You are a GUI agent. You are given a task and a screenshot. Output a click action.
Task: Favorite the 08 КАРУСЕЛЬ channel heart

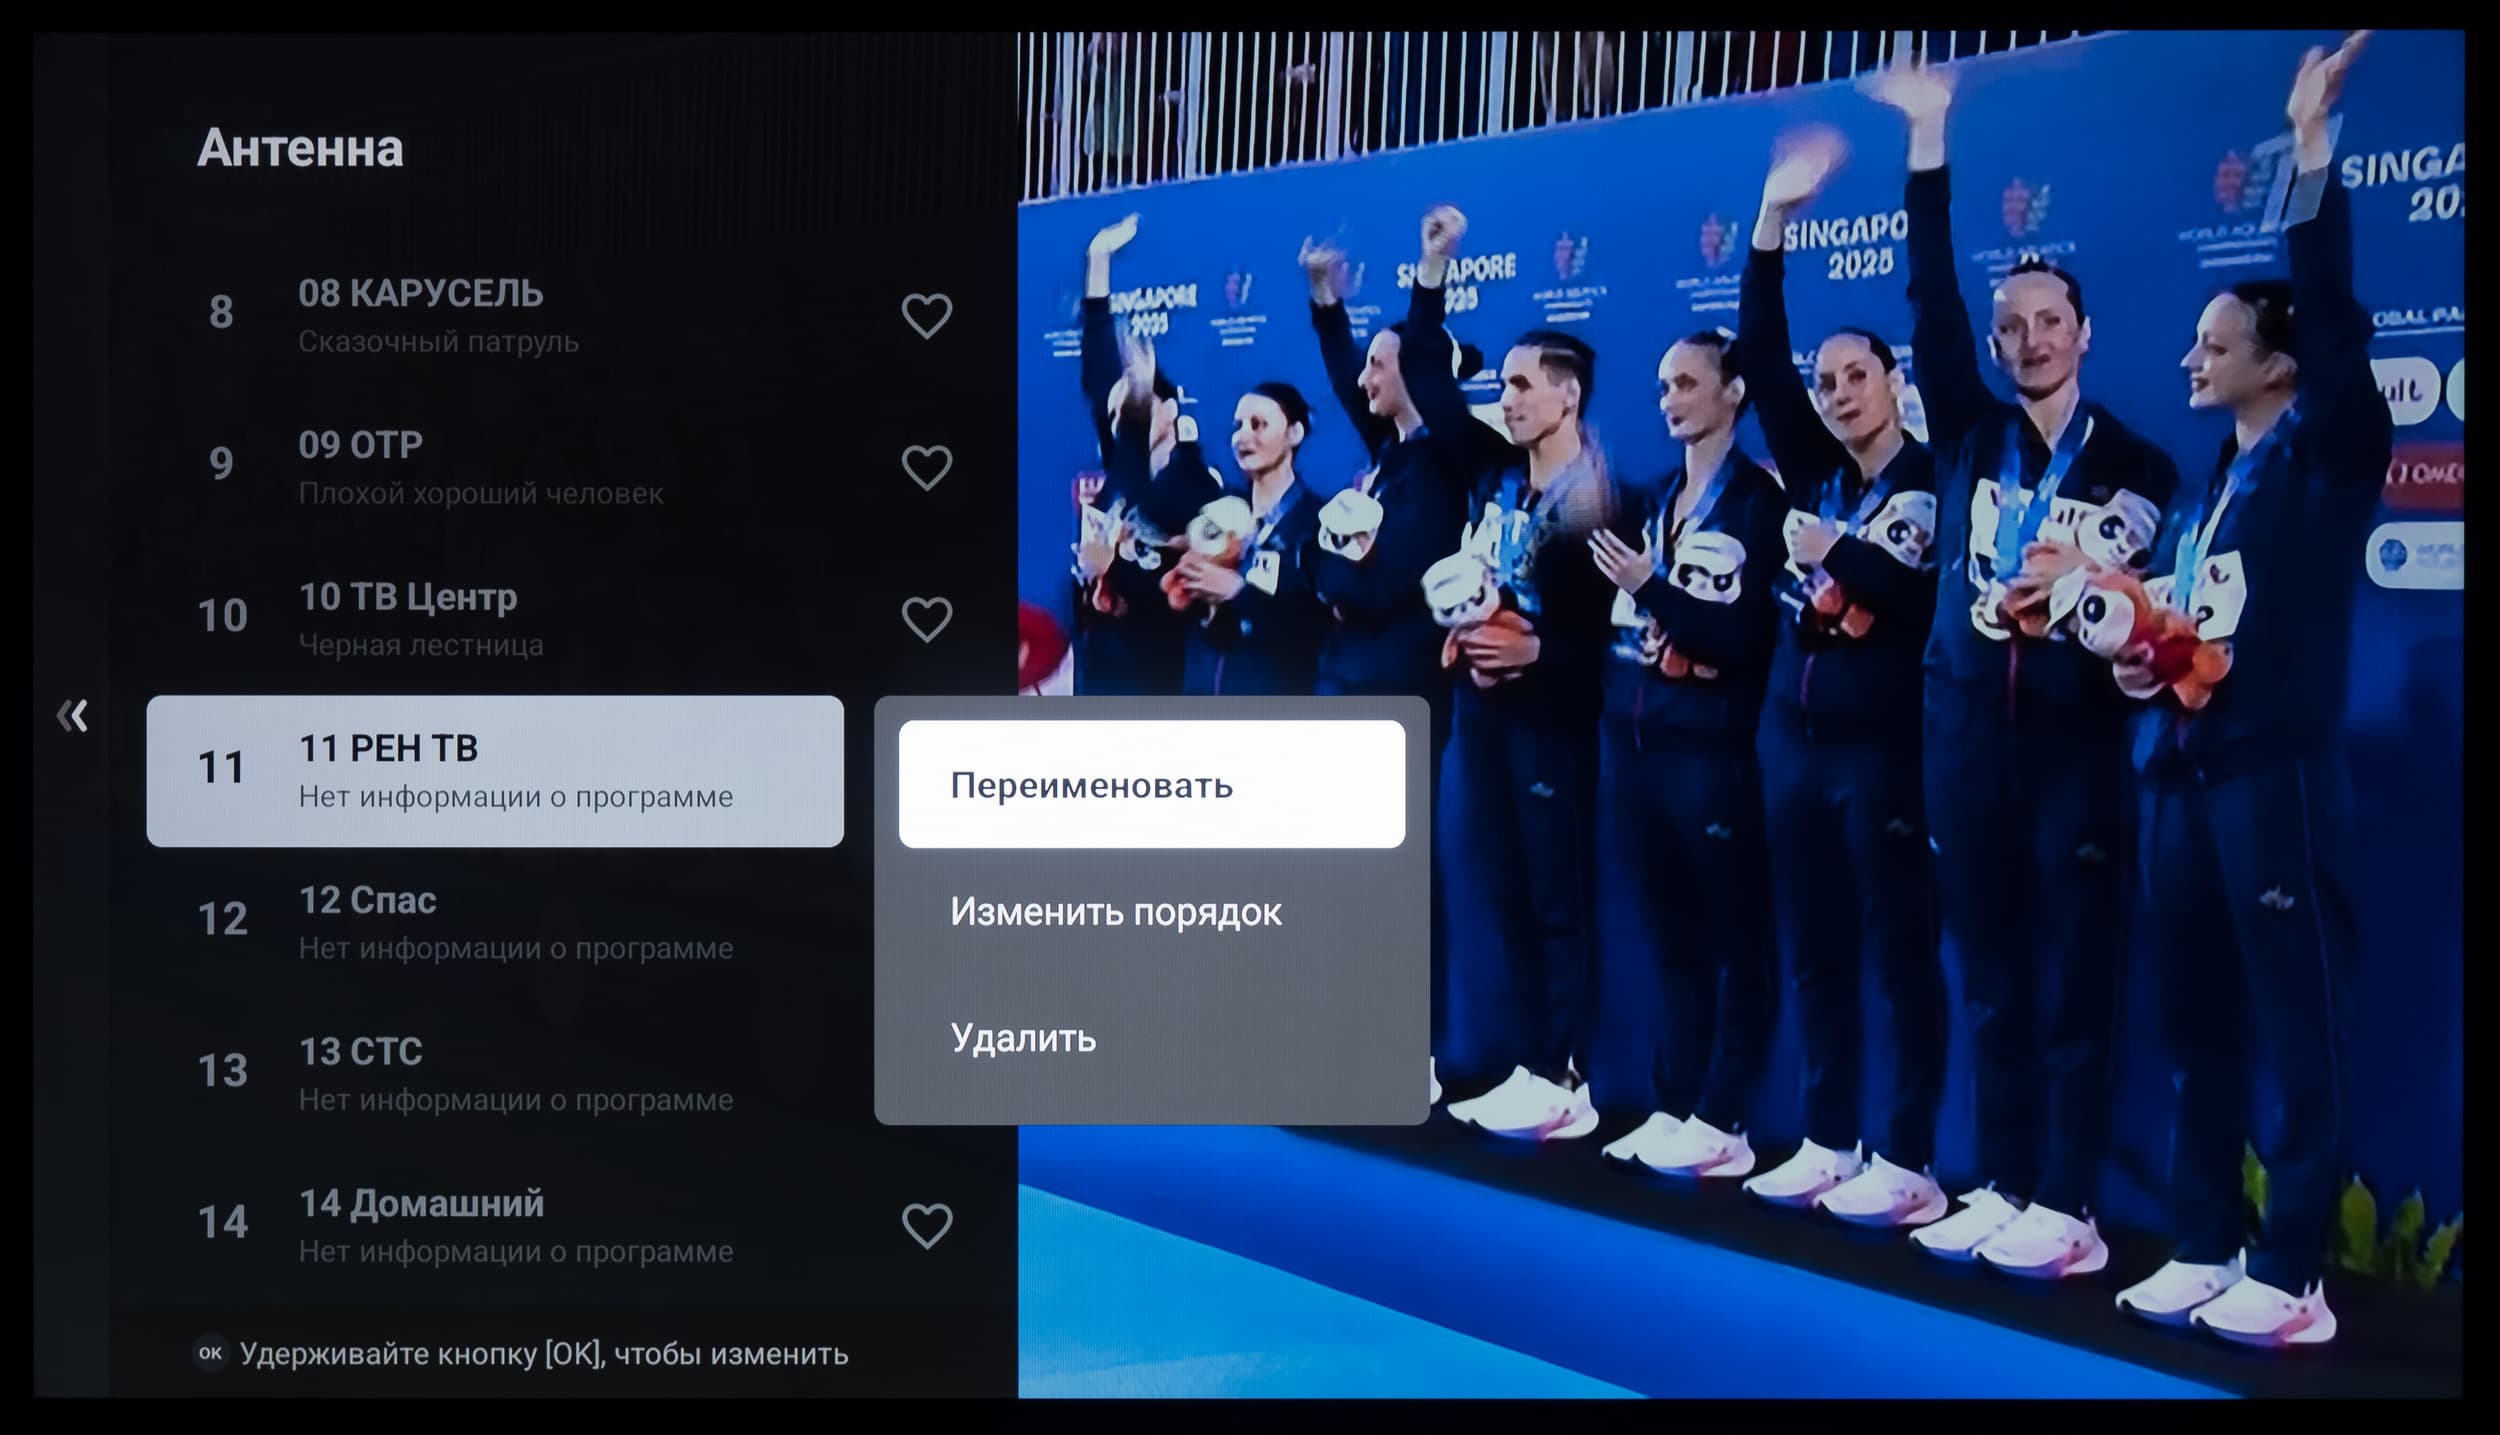[926, 316]
